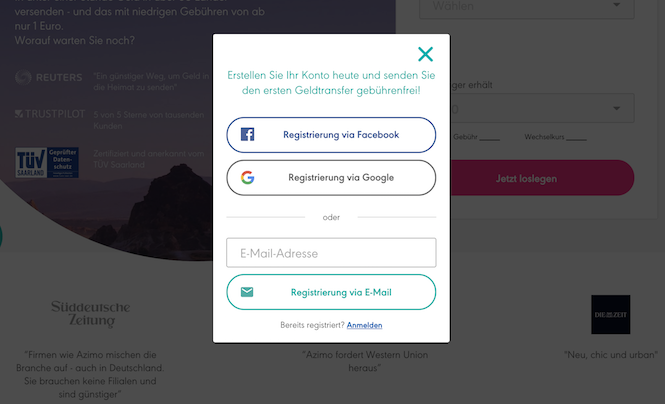Click the Google G logo icon

pyautogui.click(x=248, y=177)
